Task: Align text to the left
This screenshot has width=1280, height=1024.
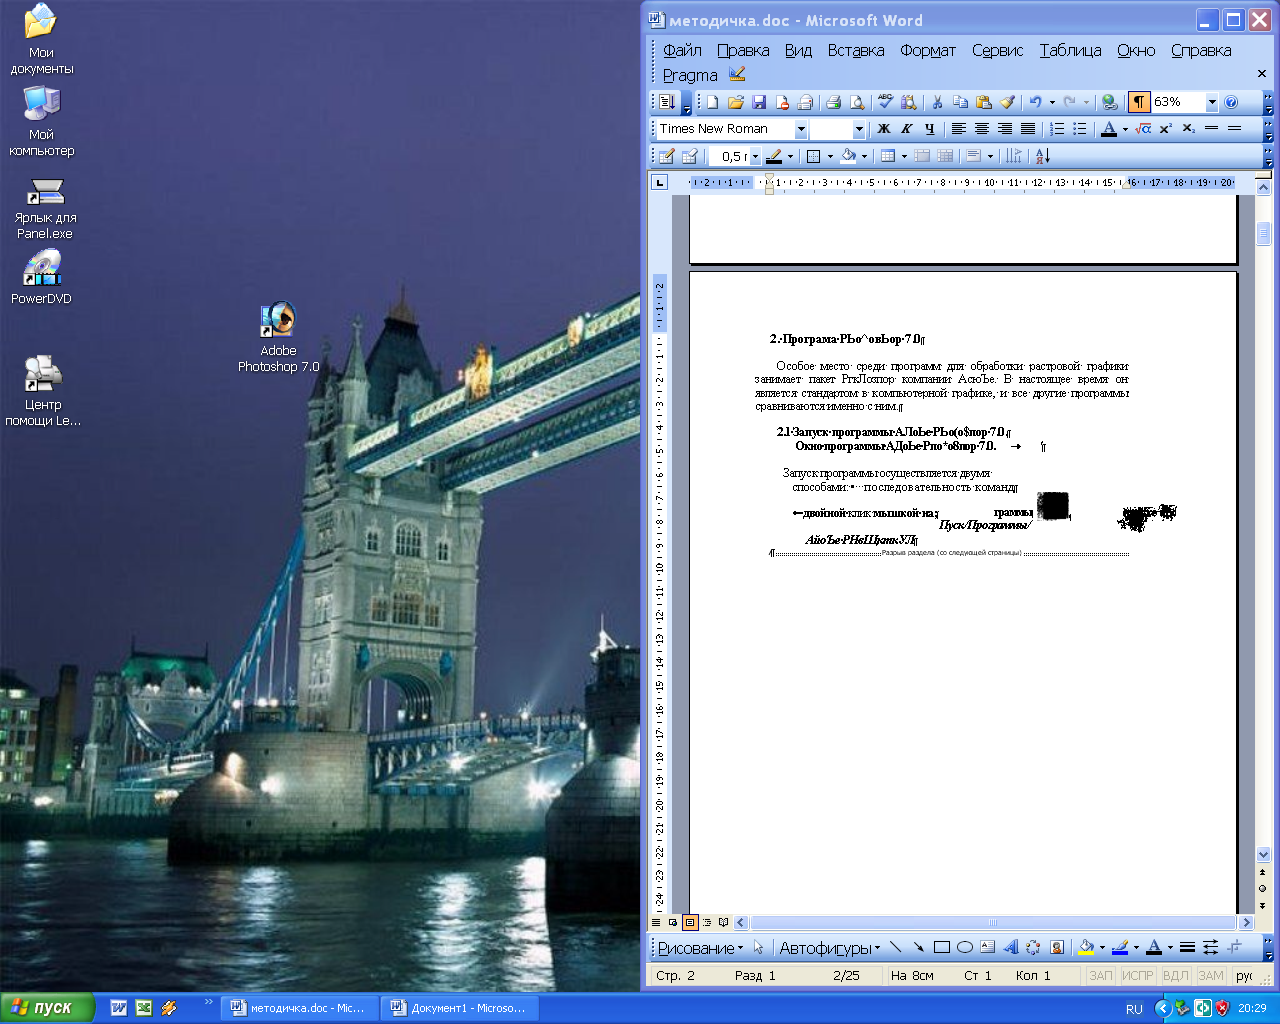Action: tap(958, 129)
